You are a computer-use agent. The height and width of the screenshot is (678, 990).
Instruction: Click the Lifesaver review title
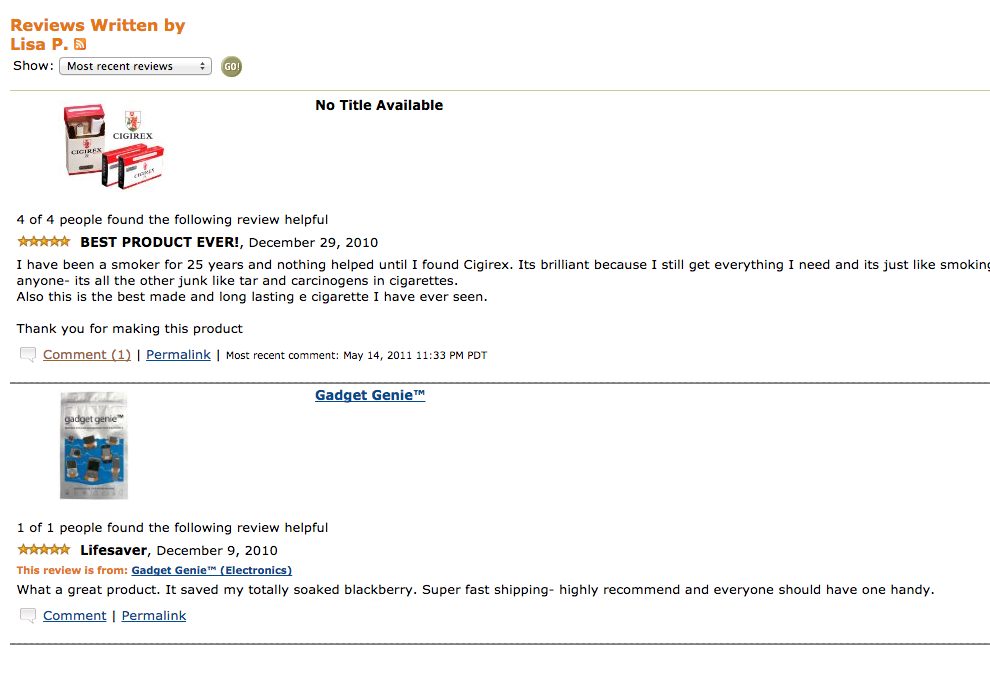coord(114,550)
